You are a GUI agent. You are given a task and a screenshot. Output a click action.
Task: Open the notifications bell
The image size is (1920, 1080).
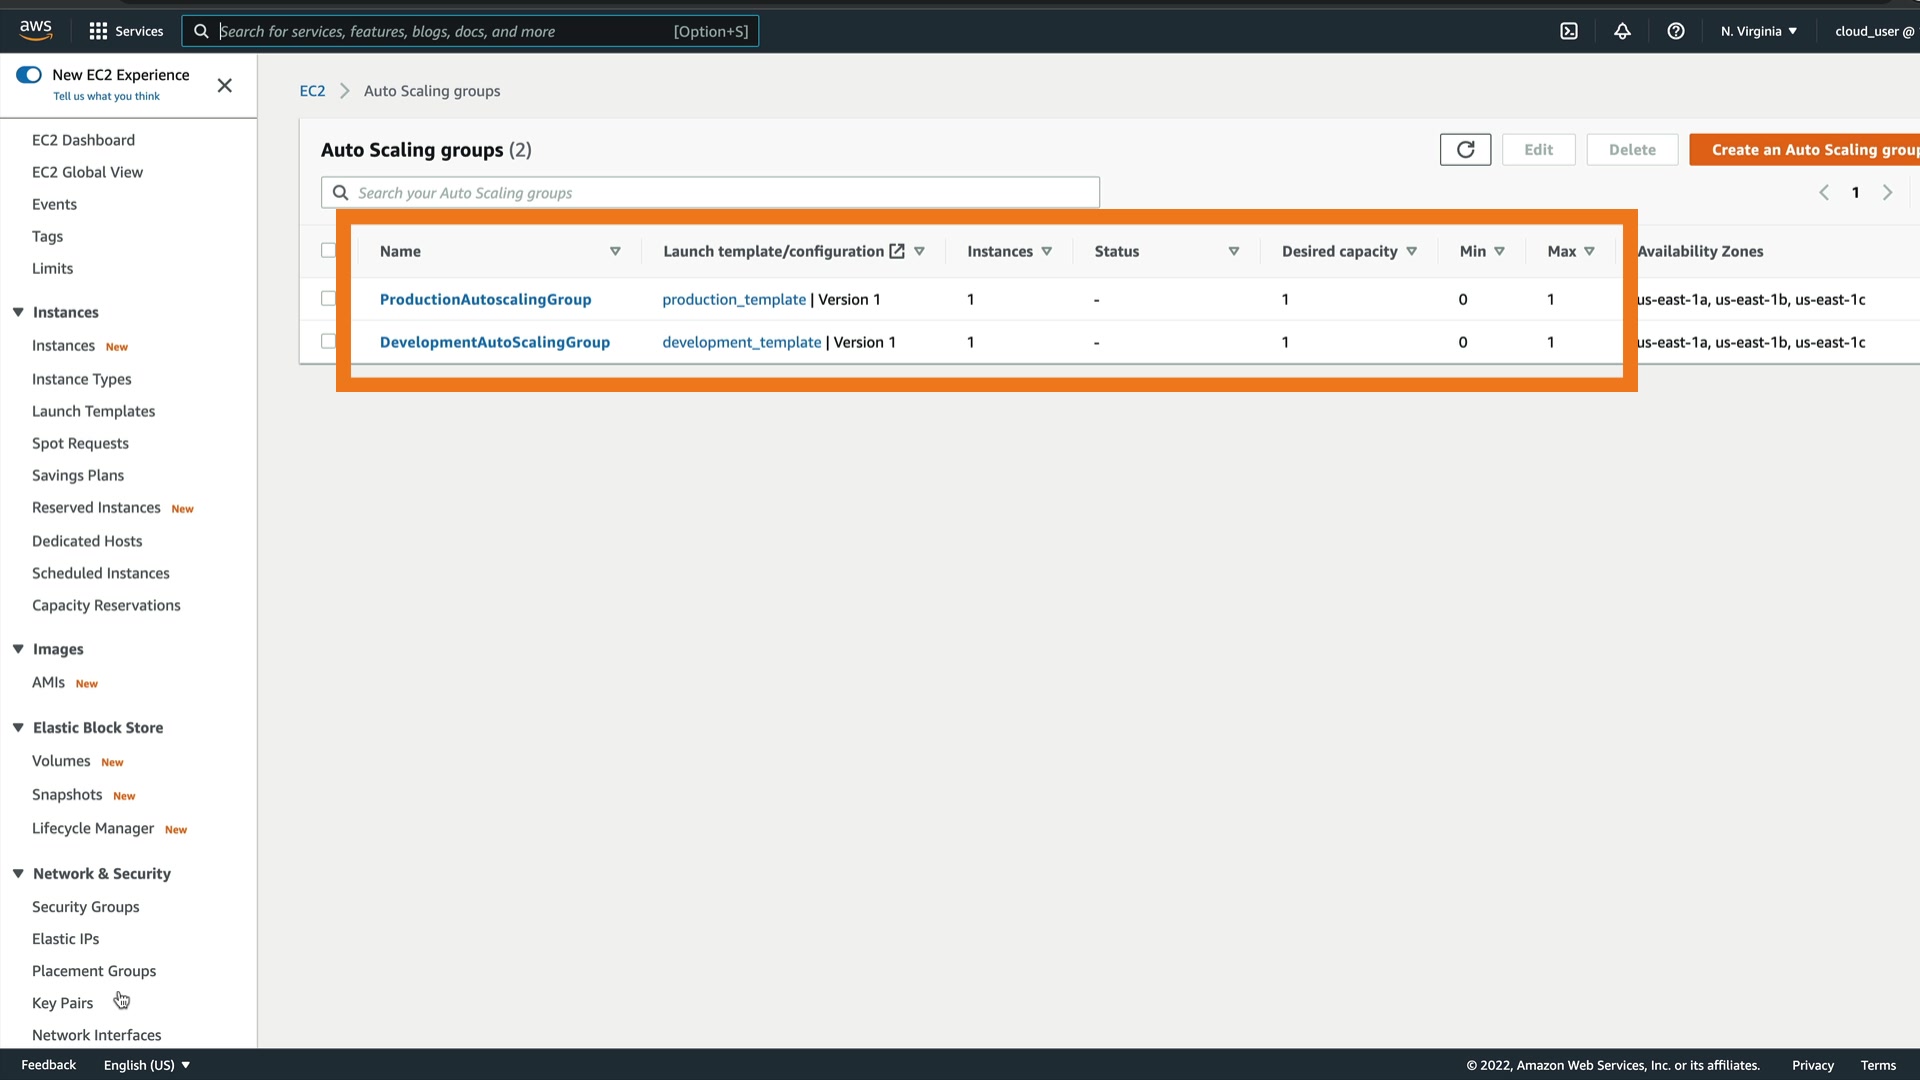point(1622,31)
